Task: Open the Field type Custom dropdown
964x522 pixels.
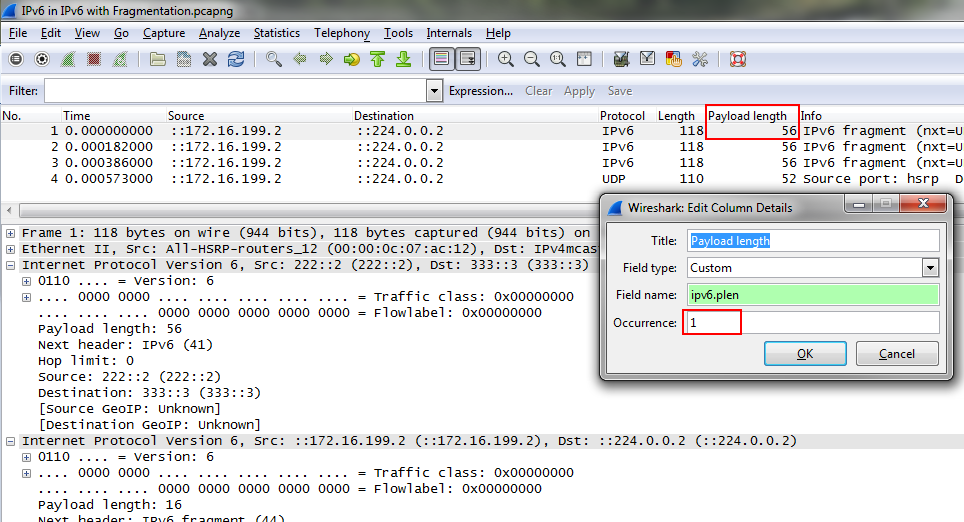Action: pos(930,268)
